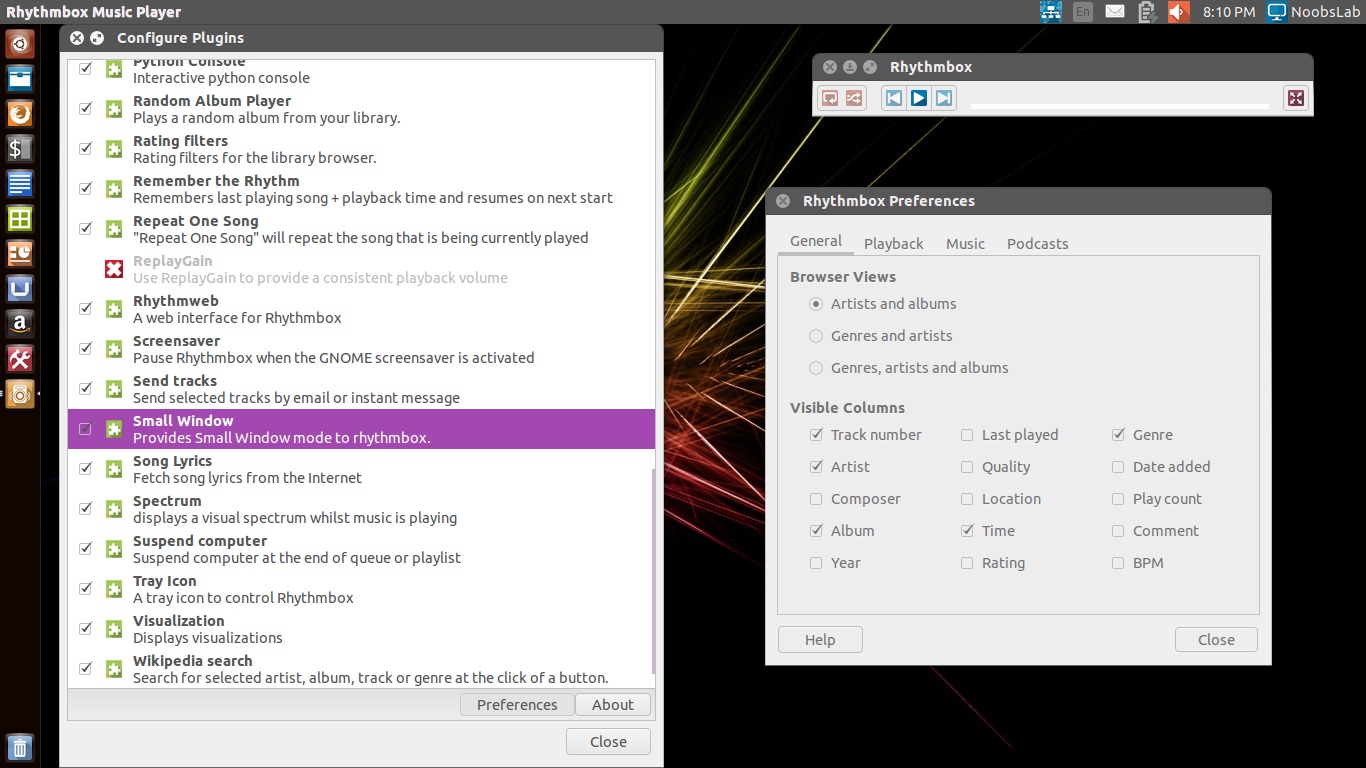Click the puzzle icon beside the Spectrum plugin

[x=114, y=509]
